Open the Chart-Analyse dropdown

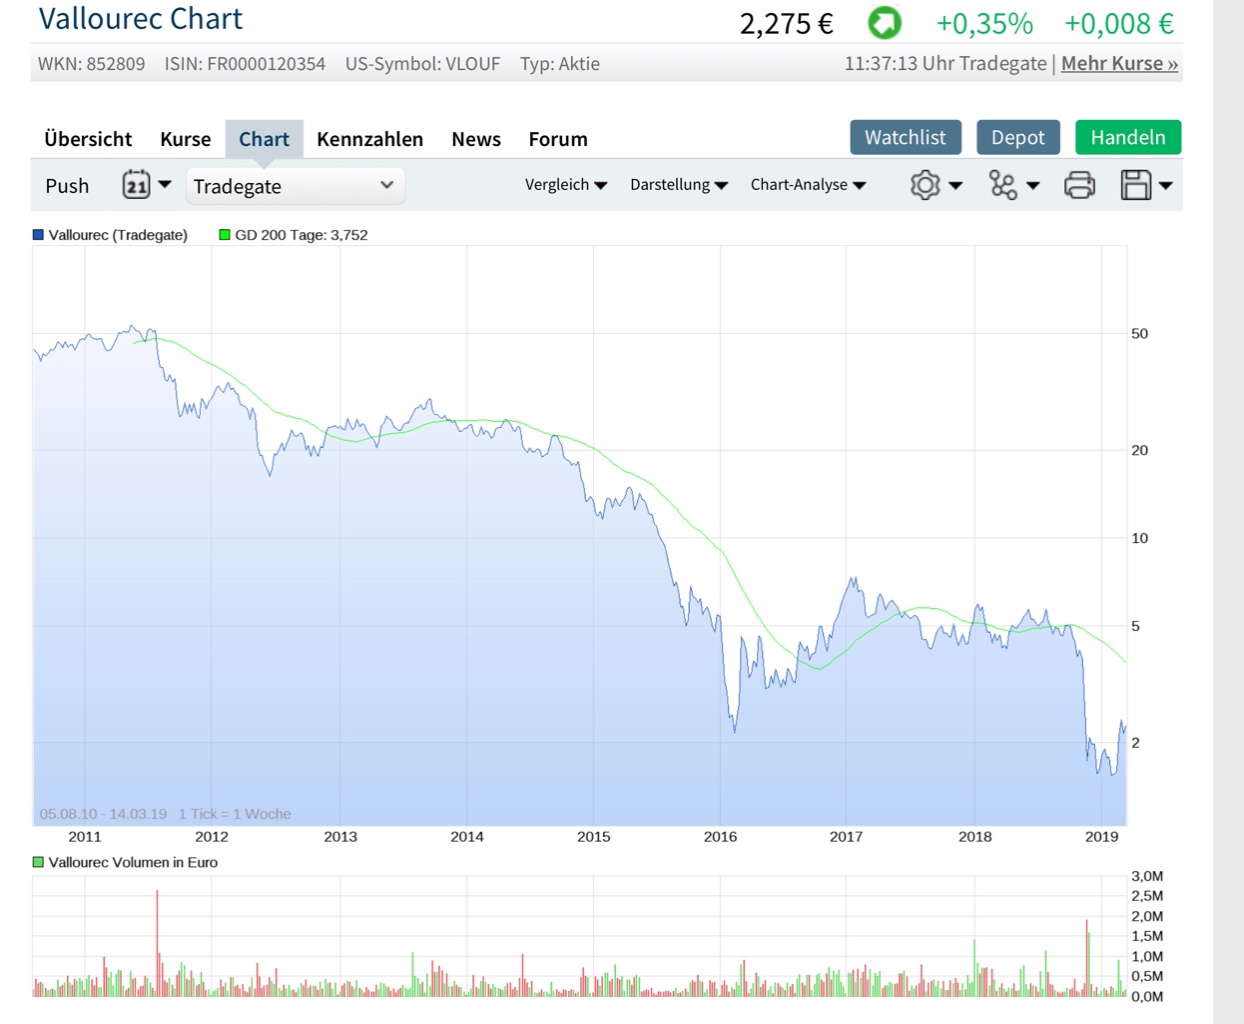point(808,185)
